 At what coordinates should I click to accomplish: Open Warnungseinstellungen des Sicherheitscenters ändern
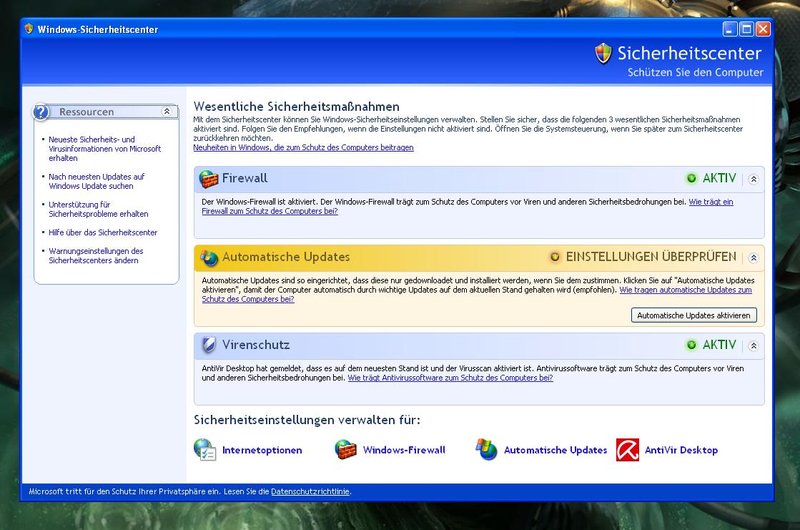click(96, 256)
